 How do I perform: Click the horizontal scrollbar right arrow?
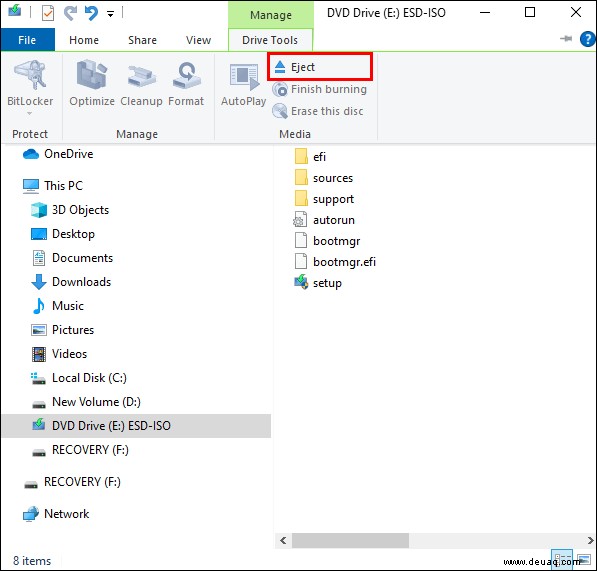point(590,540)
